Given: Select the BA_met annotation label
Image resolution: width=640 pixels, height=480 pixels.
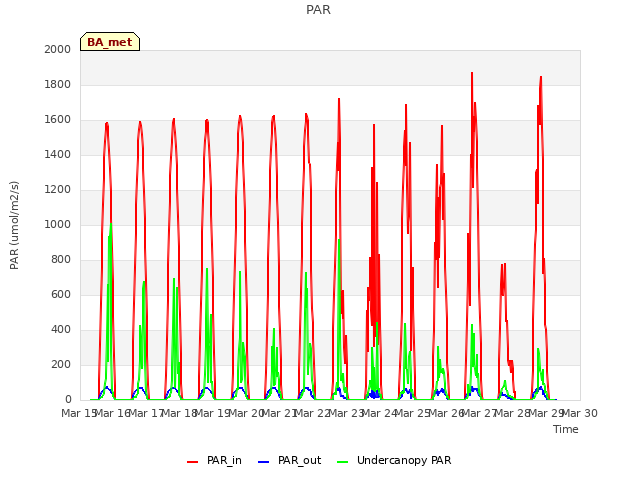Looking at the screenshot, I should [110, 42].
